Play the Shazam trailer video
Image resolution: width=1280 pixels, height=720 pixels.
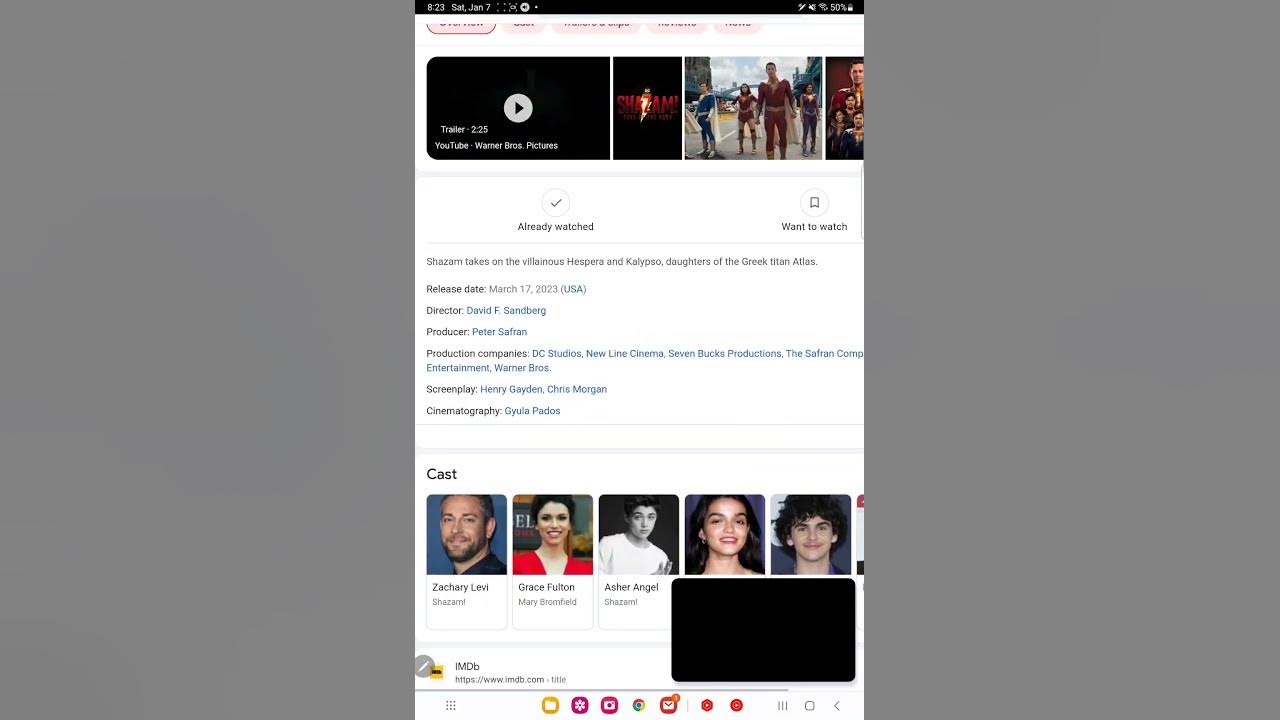(x=518, y=107)
